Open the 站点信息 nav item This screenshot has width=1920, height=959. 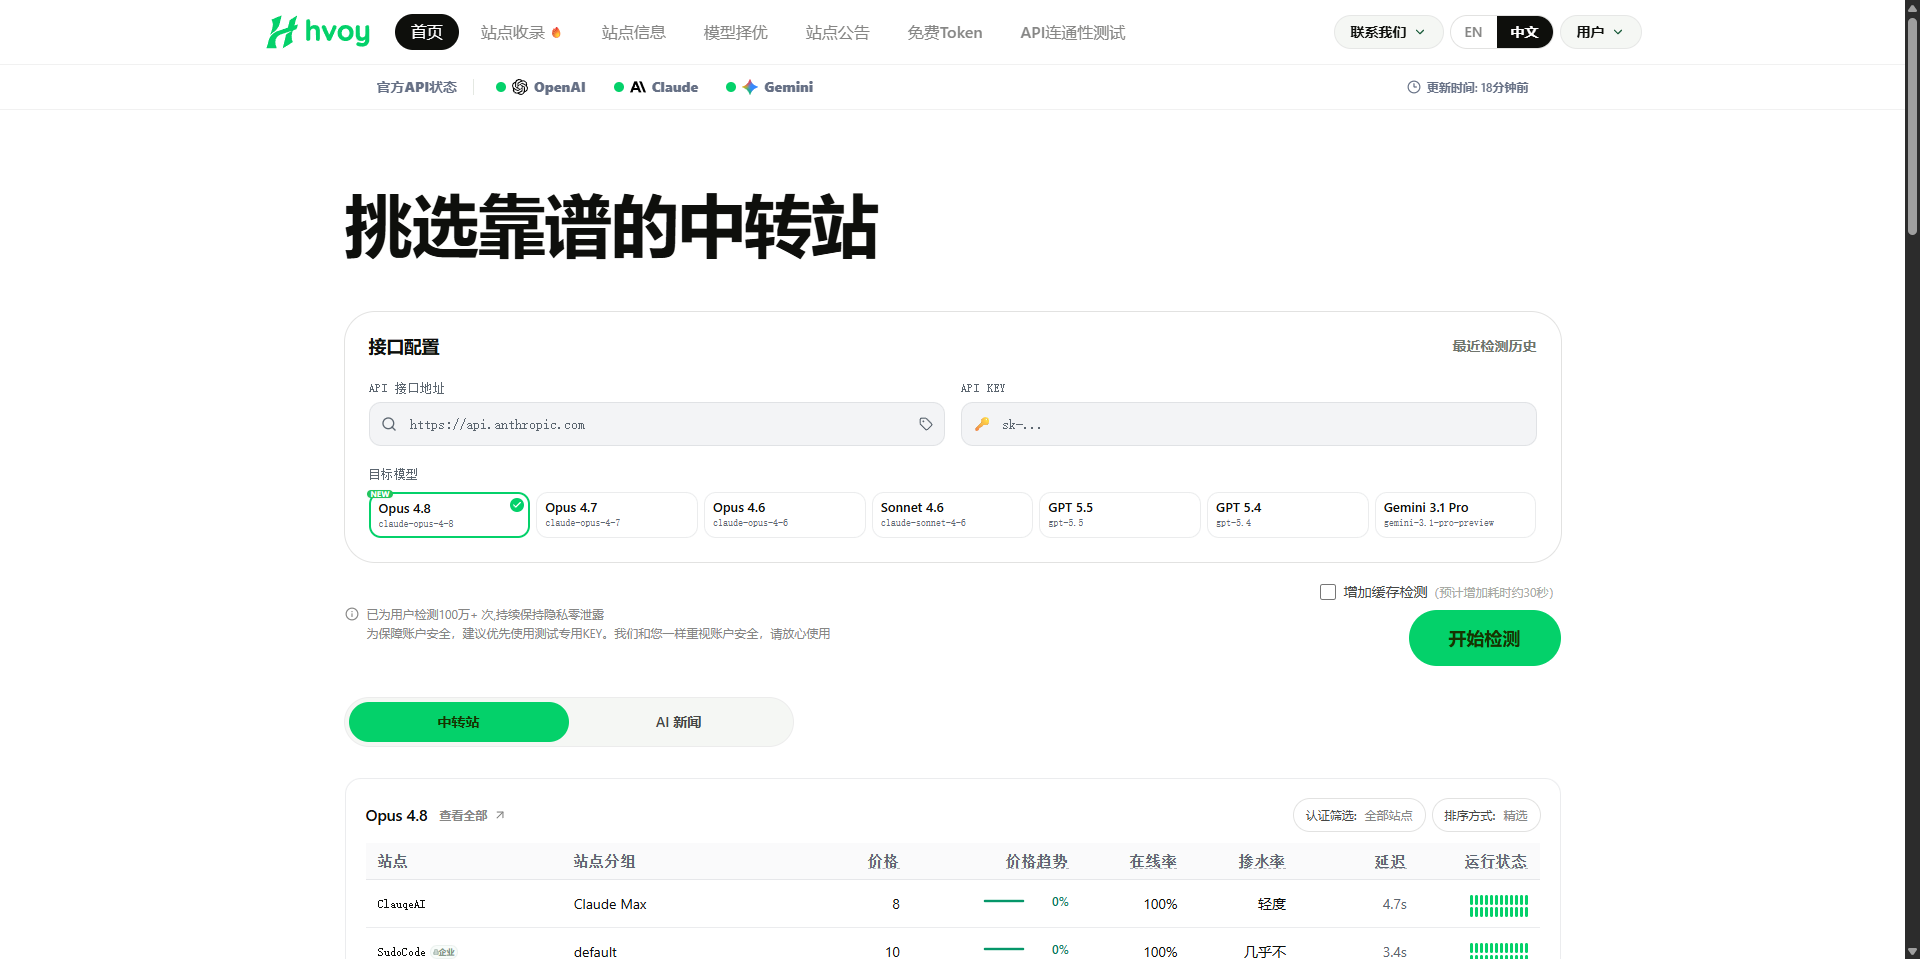pyautogui.click(x=634, y=32)
